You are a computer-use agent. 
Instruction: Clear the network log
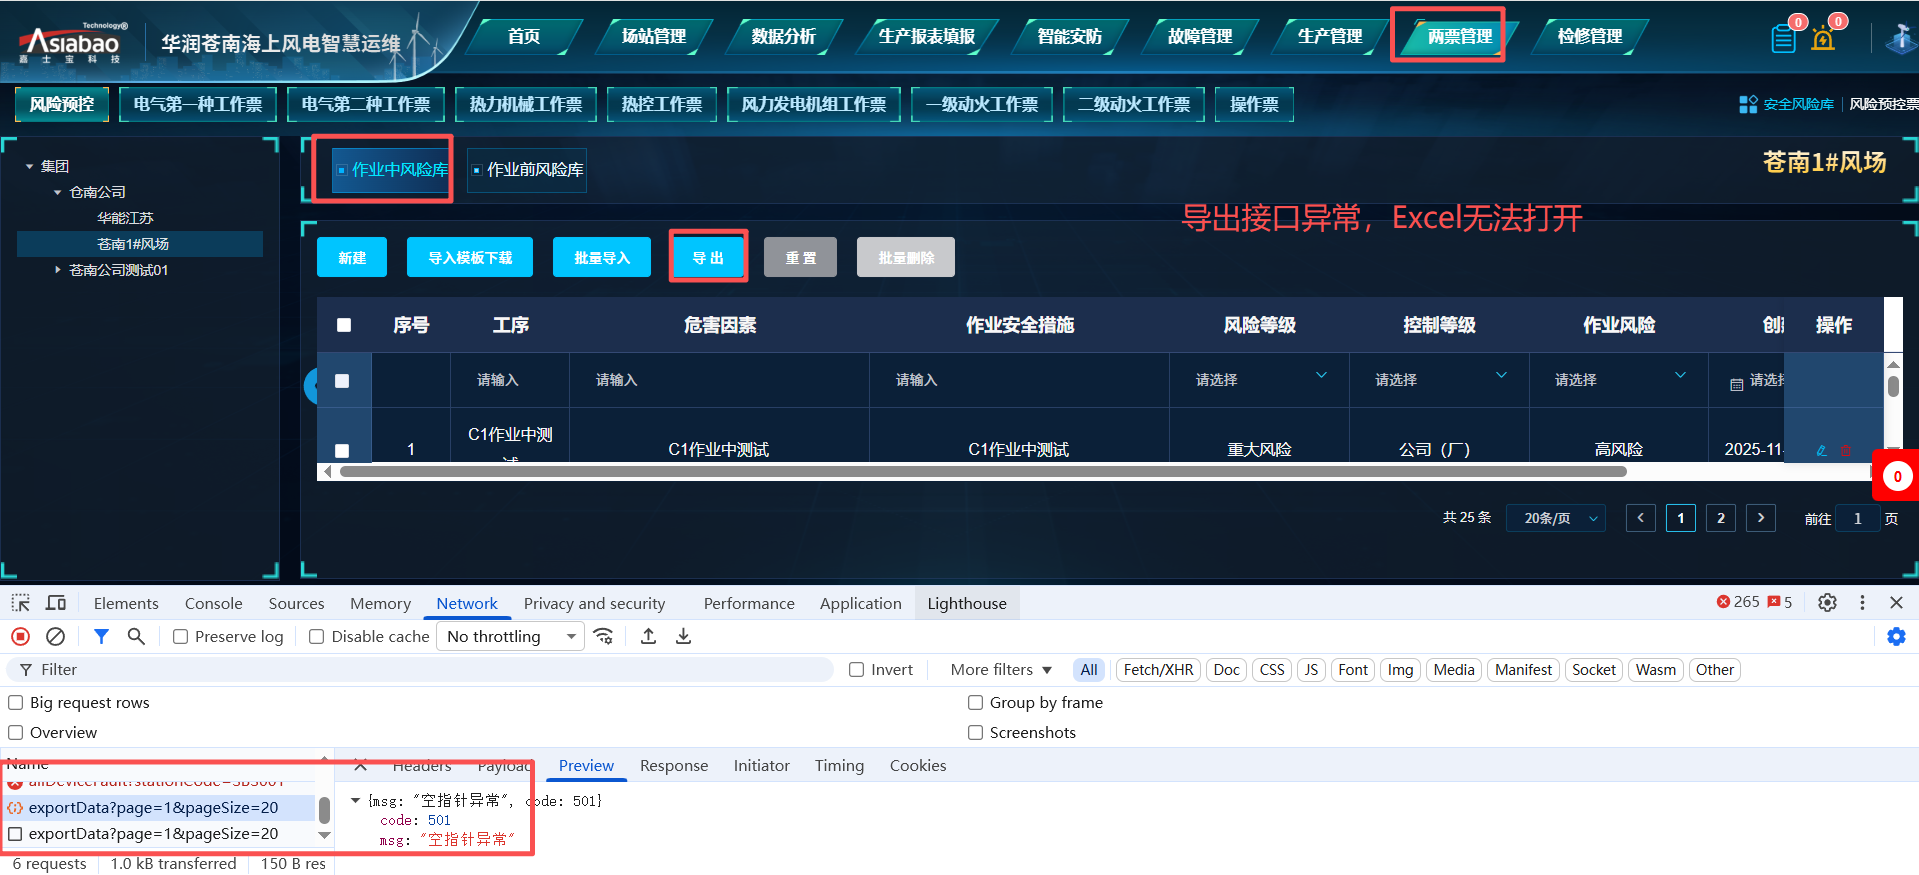(x=56, y=636)
